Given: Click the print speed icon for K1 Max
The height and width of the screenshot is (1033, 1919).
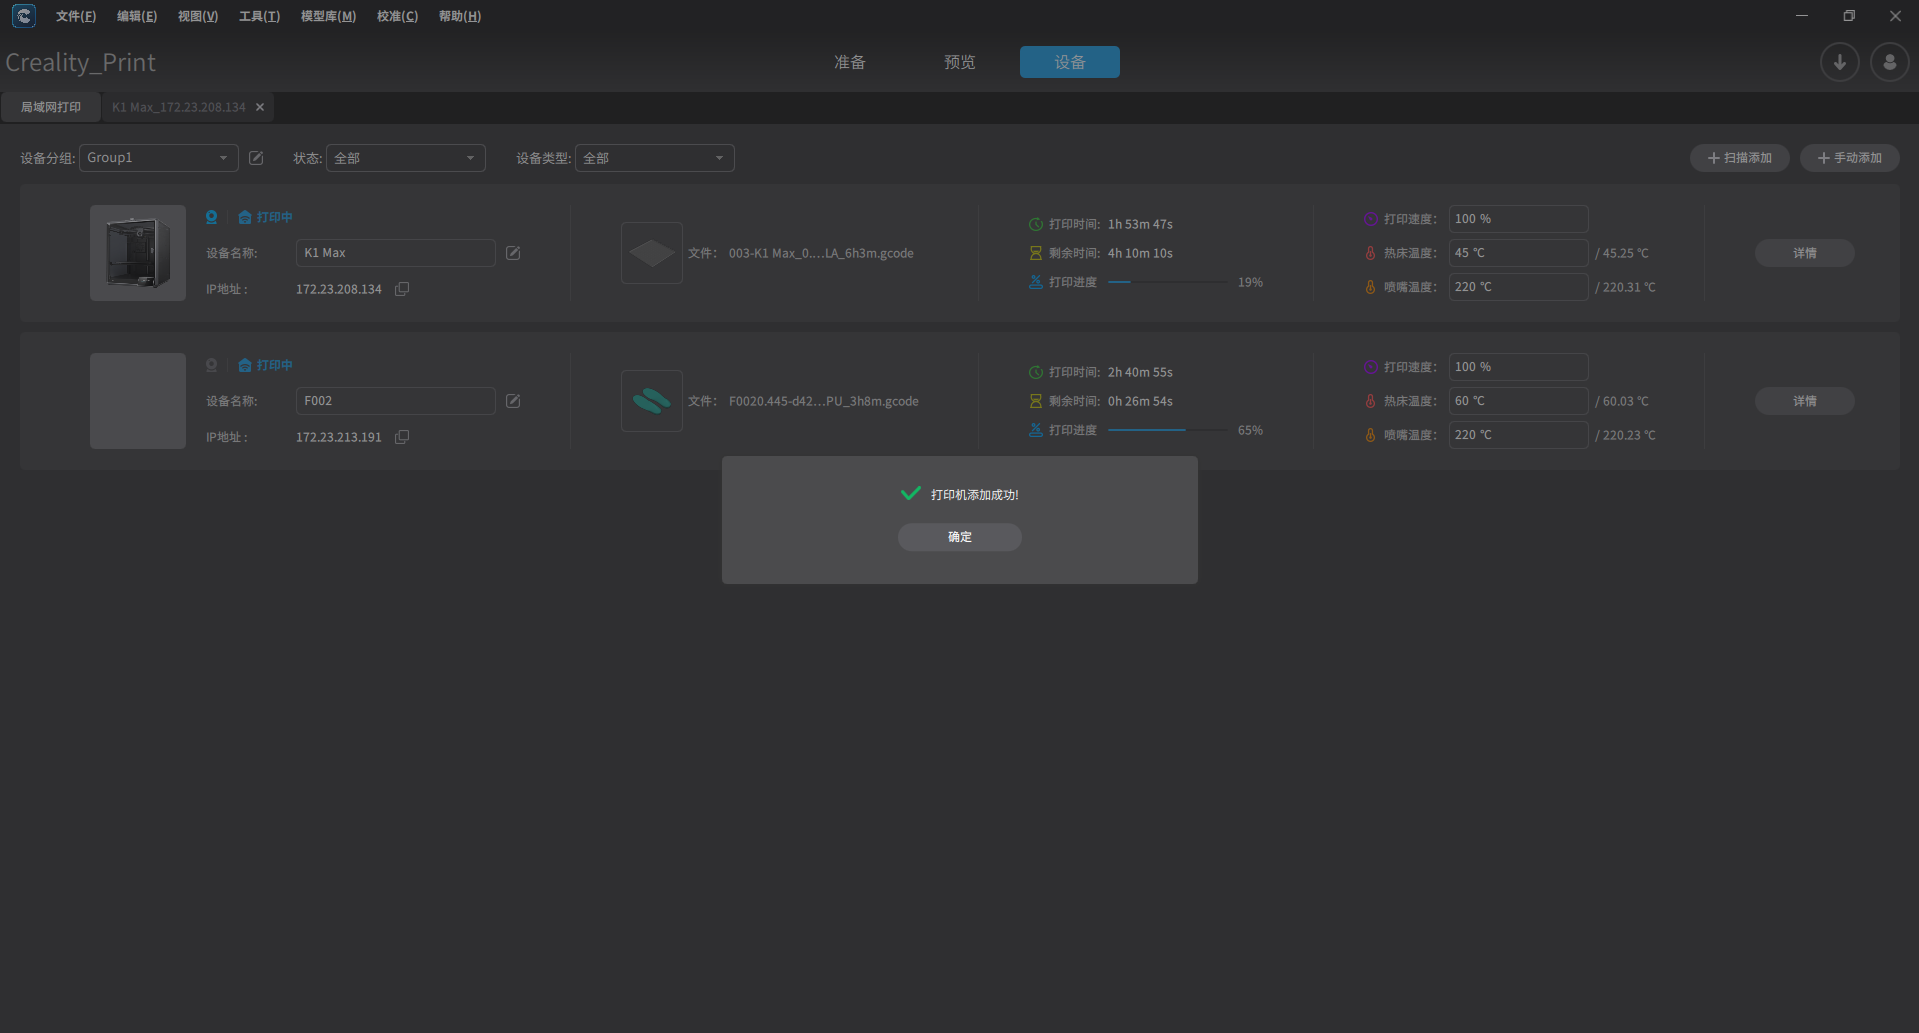Looking at the screenshot, I should click(1370, 219).
